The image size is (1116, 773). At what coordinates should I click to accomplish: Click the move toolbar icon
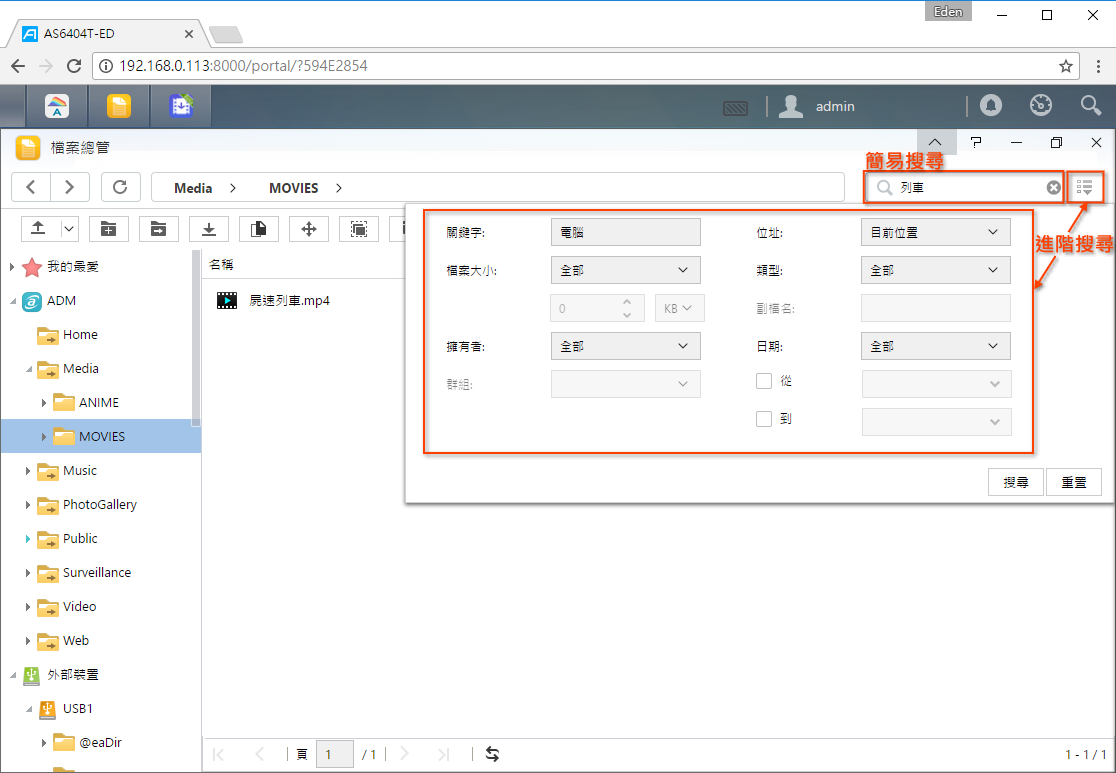[309, 228]
